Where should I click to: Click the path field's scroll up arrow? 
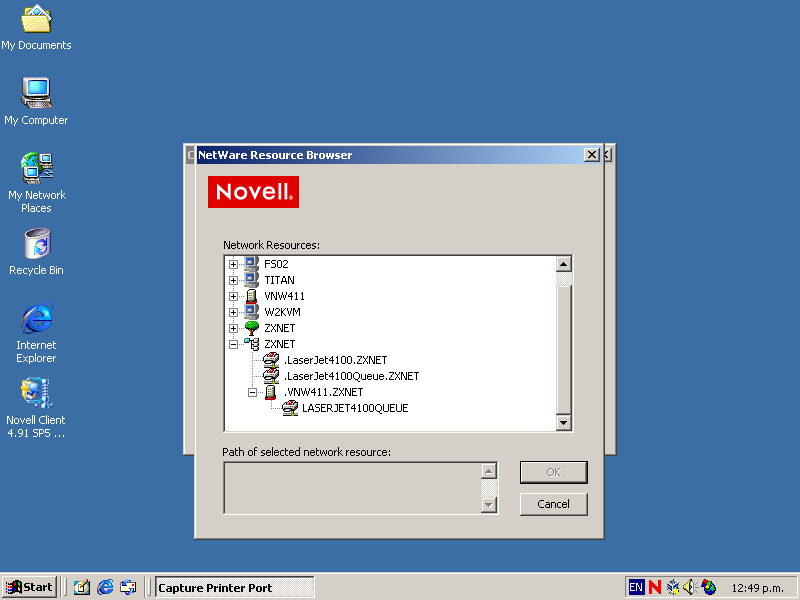click(x=488, y=471)
